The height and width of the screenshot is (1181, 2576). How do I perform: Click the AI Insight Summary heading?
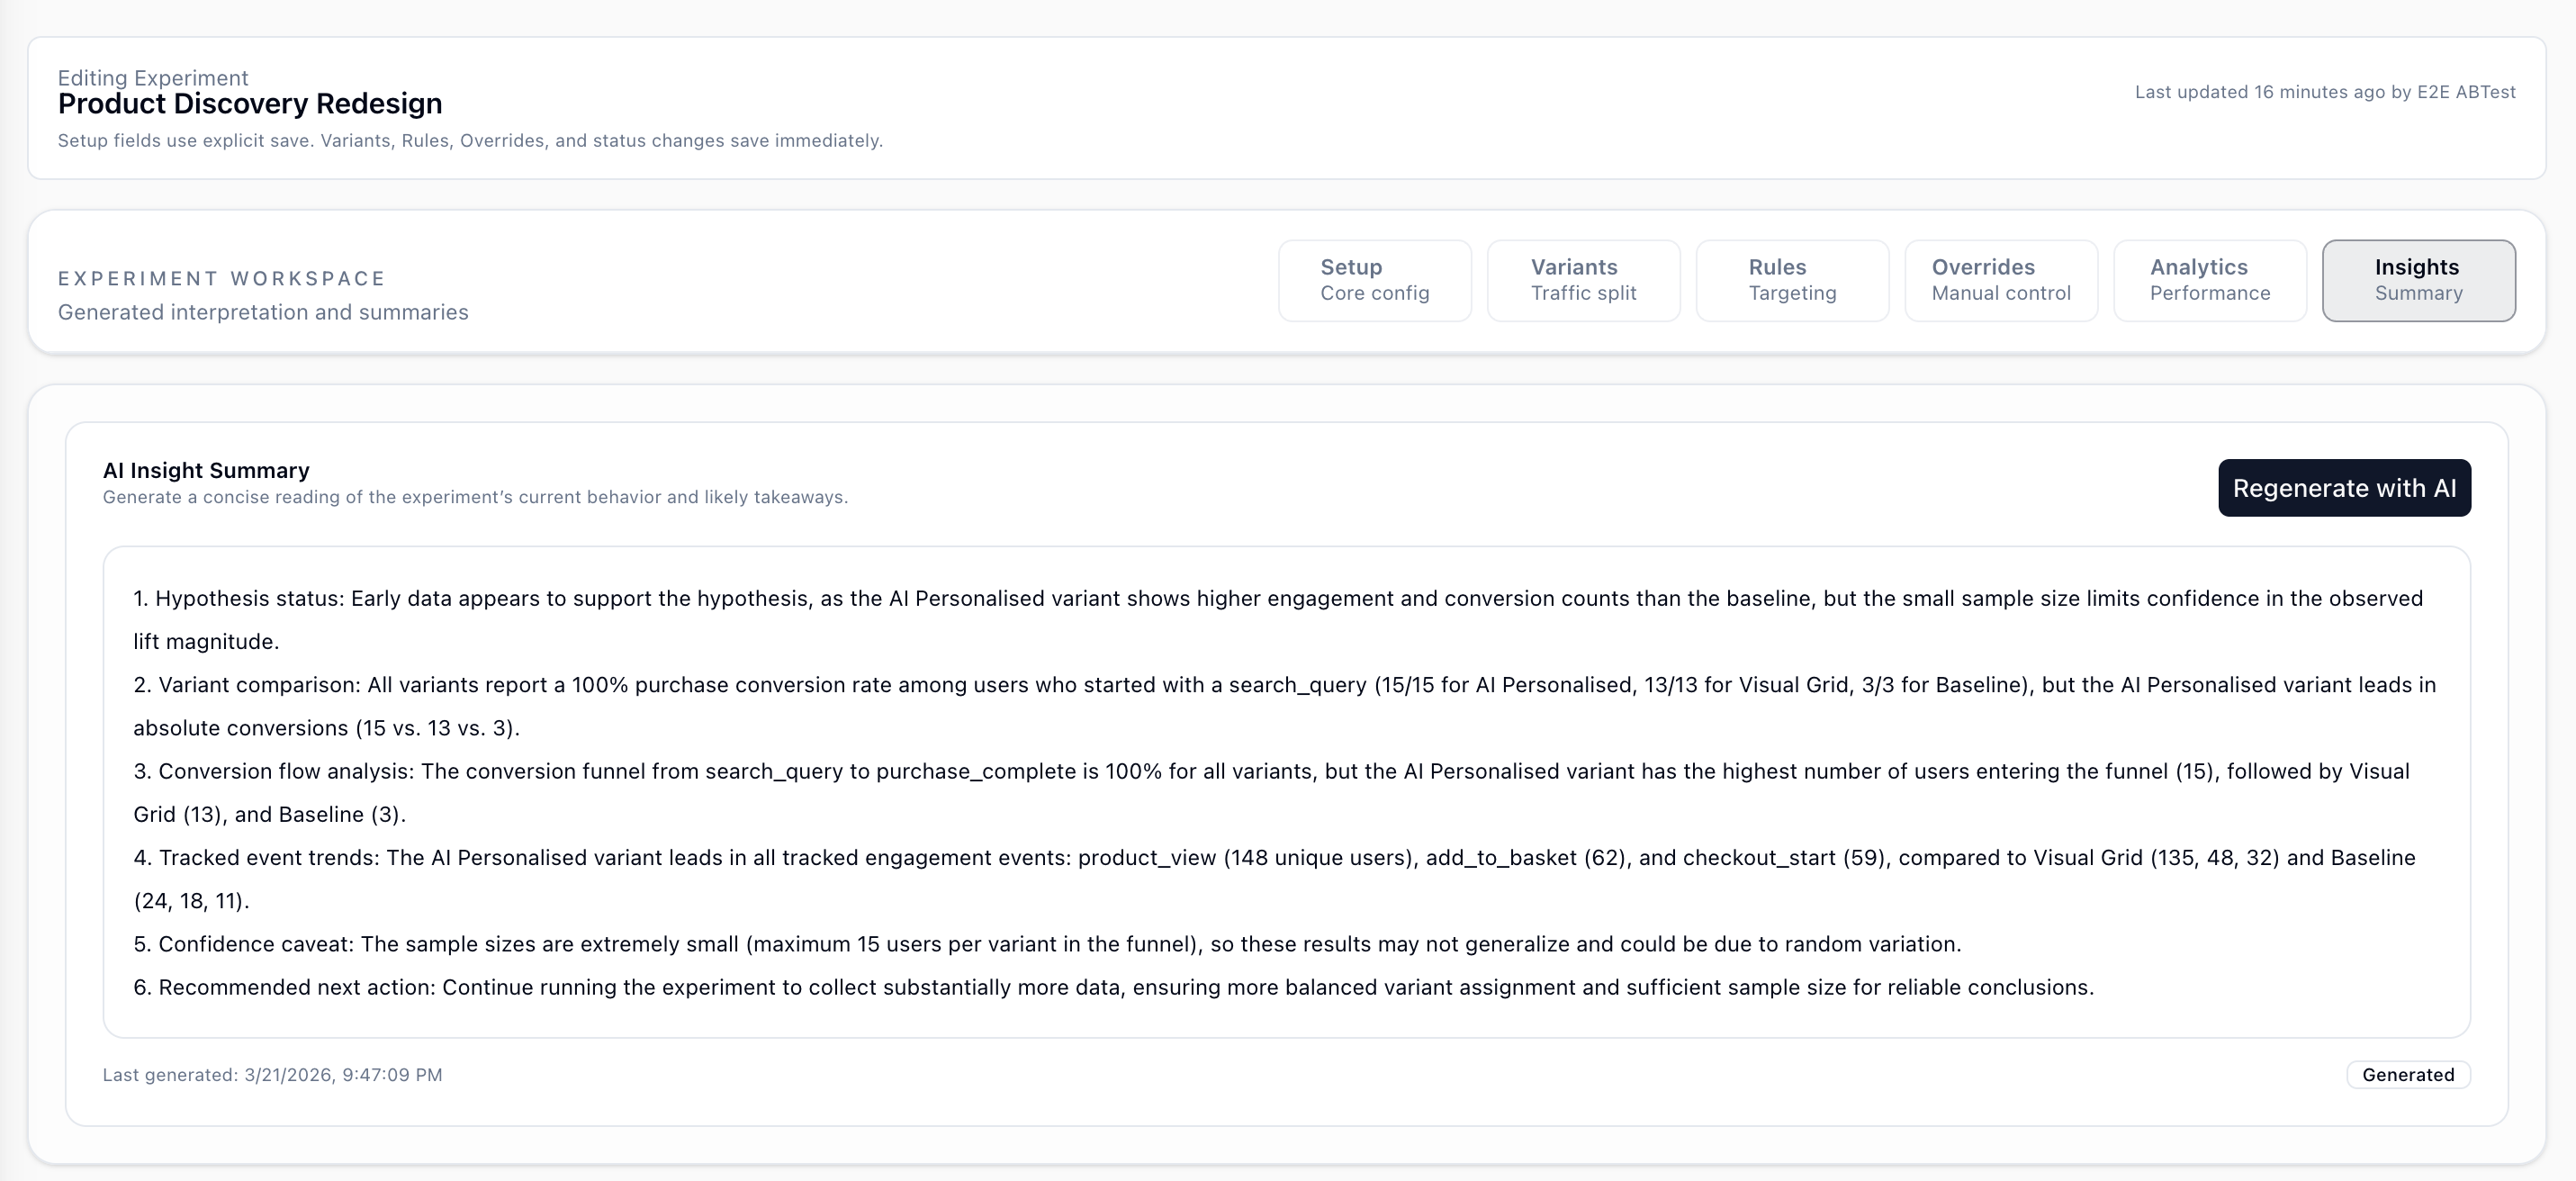pos(206,470)
